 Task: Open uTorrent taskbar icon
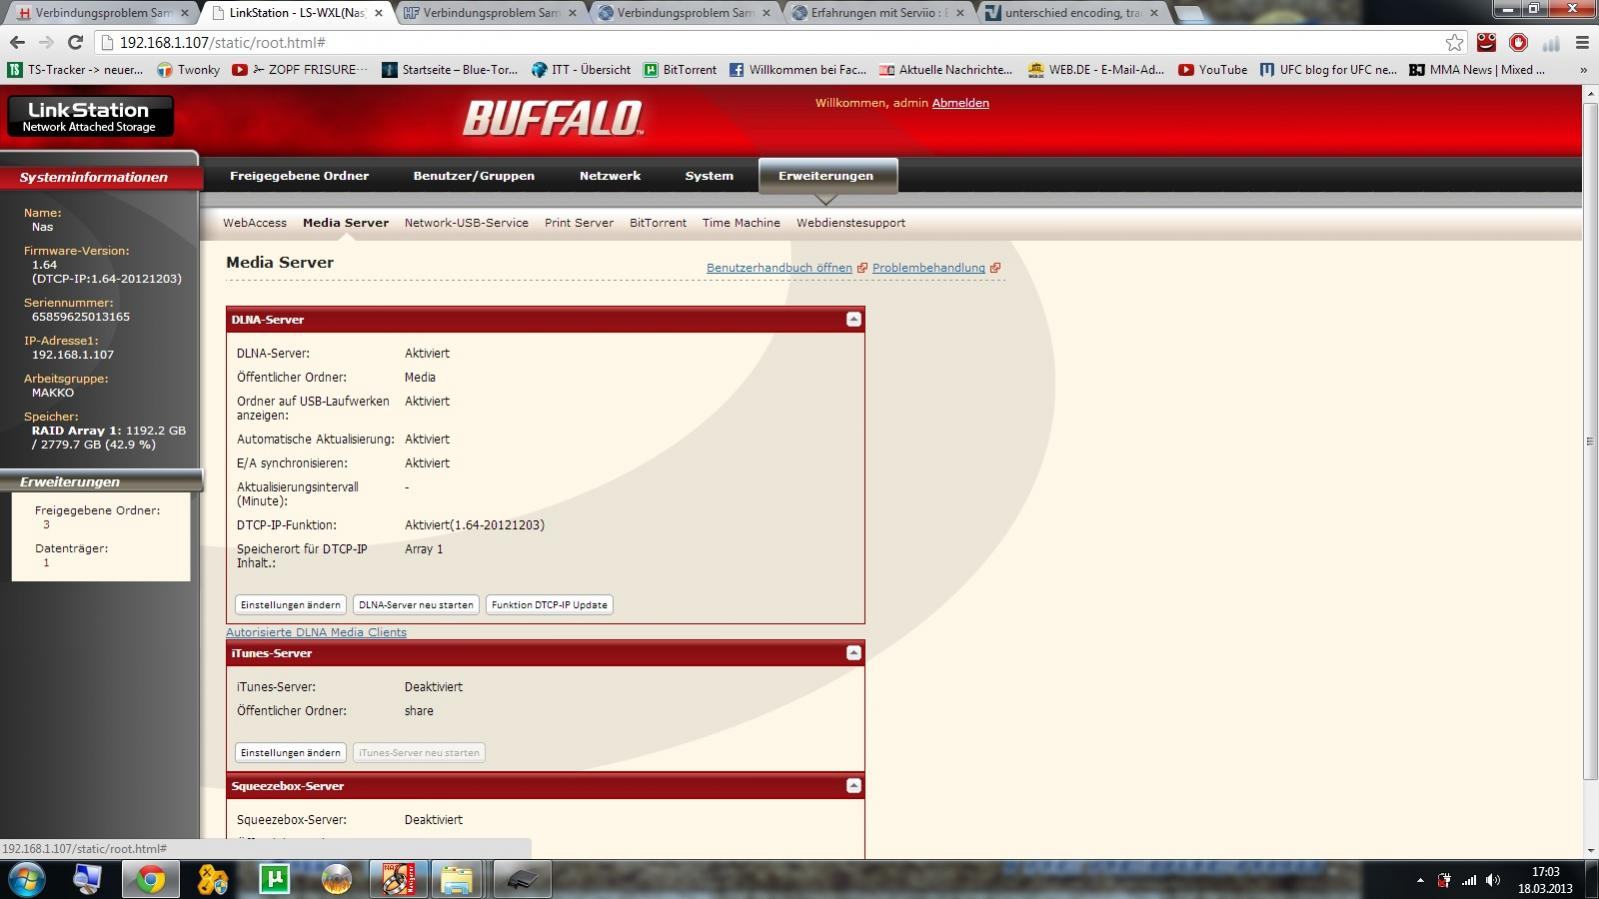(x=274, y=879)
